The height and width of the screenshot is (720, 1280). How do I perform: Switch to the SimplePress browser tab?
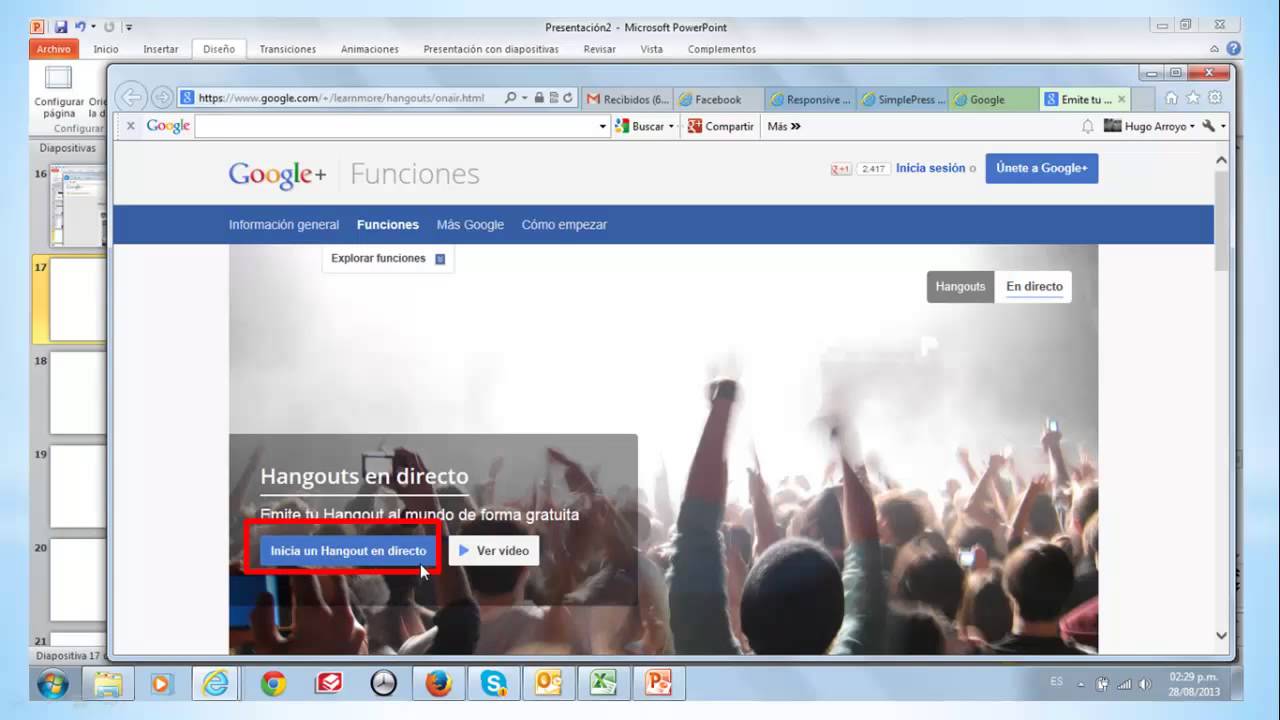[x=901, y=99]
